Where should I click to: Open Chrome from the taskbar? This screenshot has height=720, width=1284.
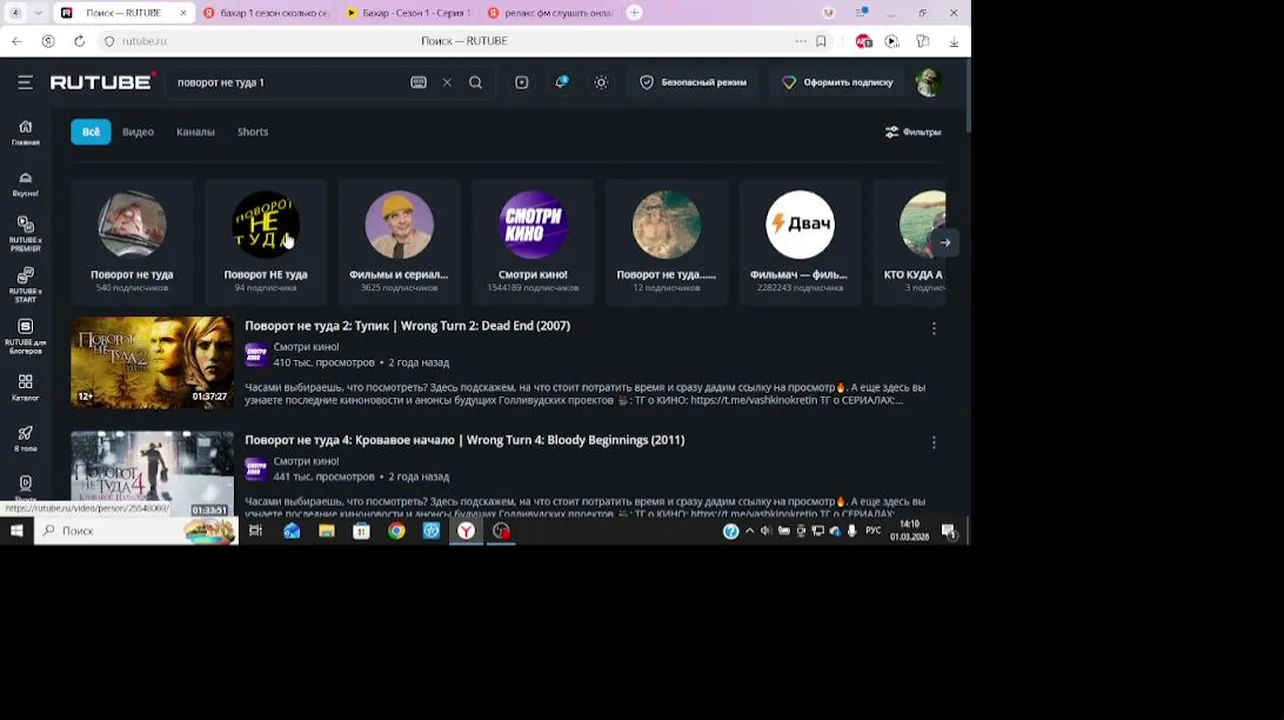coord(397,531)
